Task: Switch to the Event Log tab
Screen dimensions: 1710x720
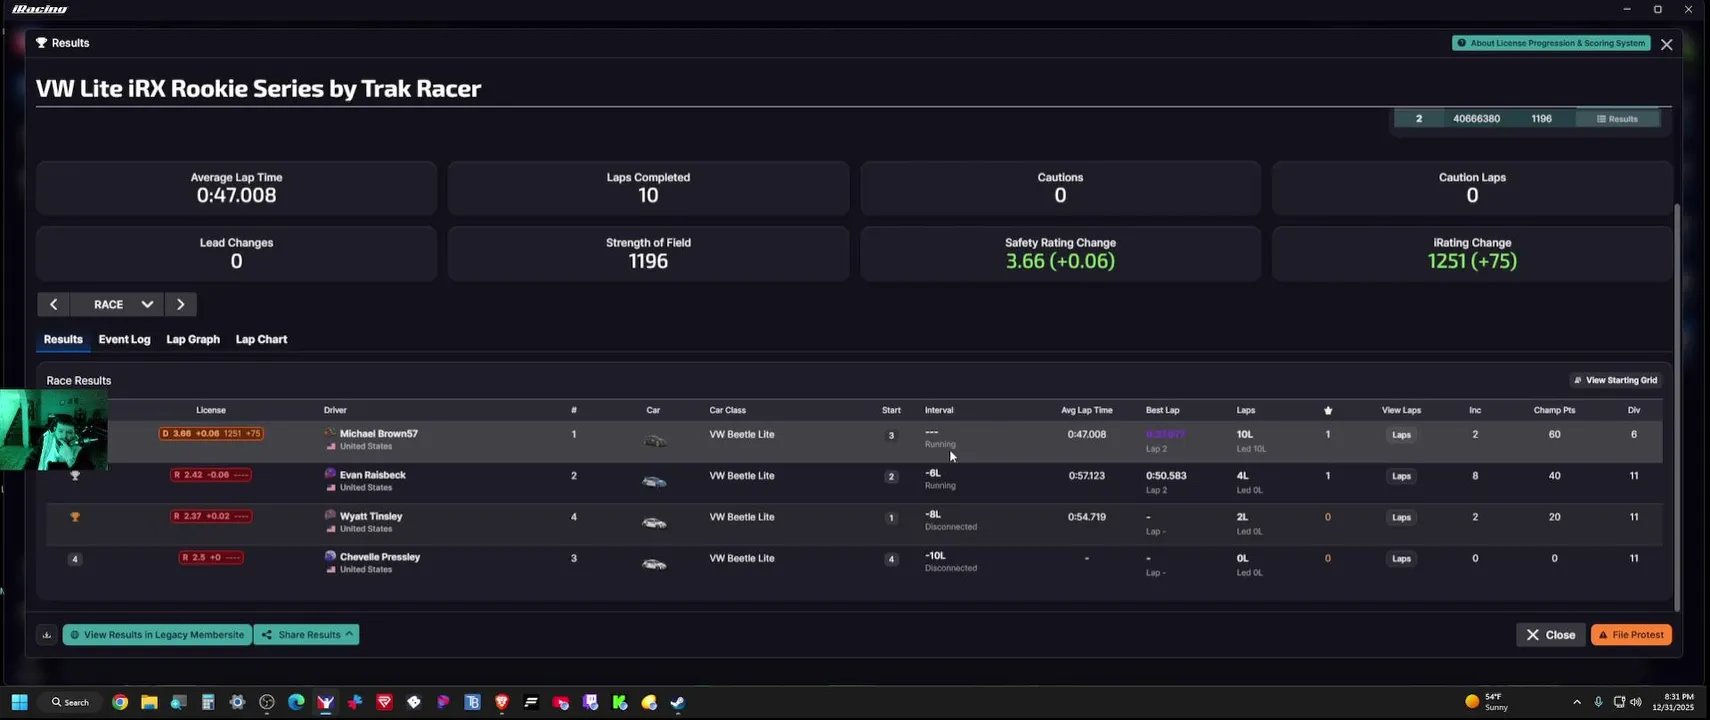Action: pos(124,340)
